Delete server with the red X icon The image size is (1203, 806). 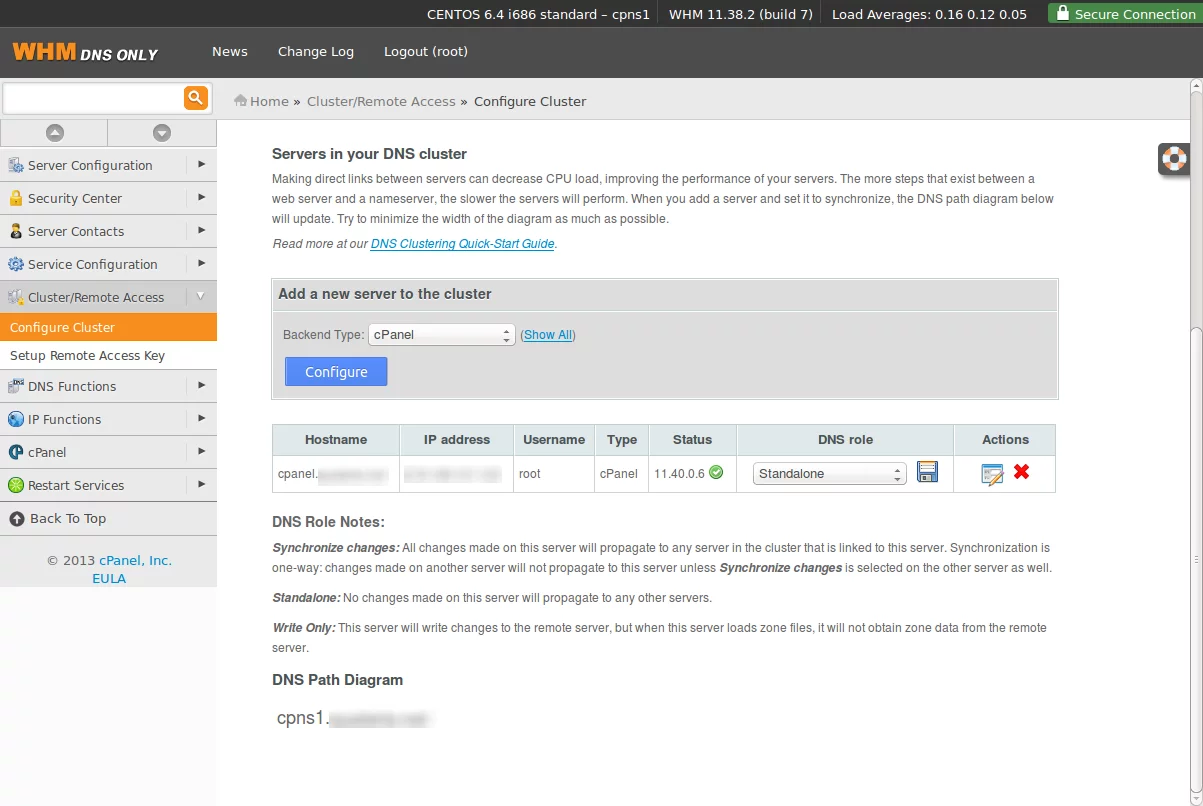click(1021, 471)
